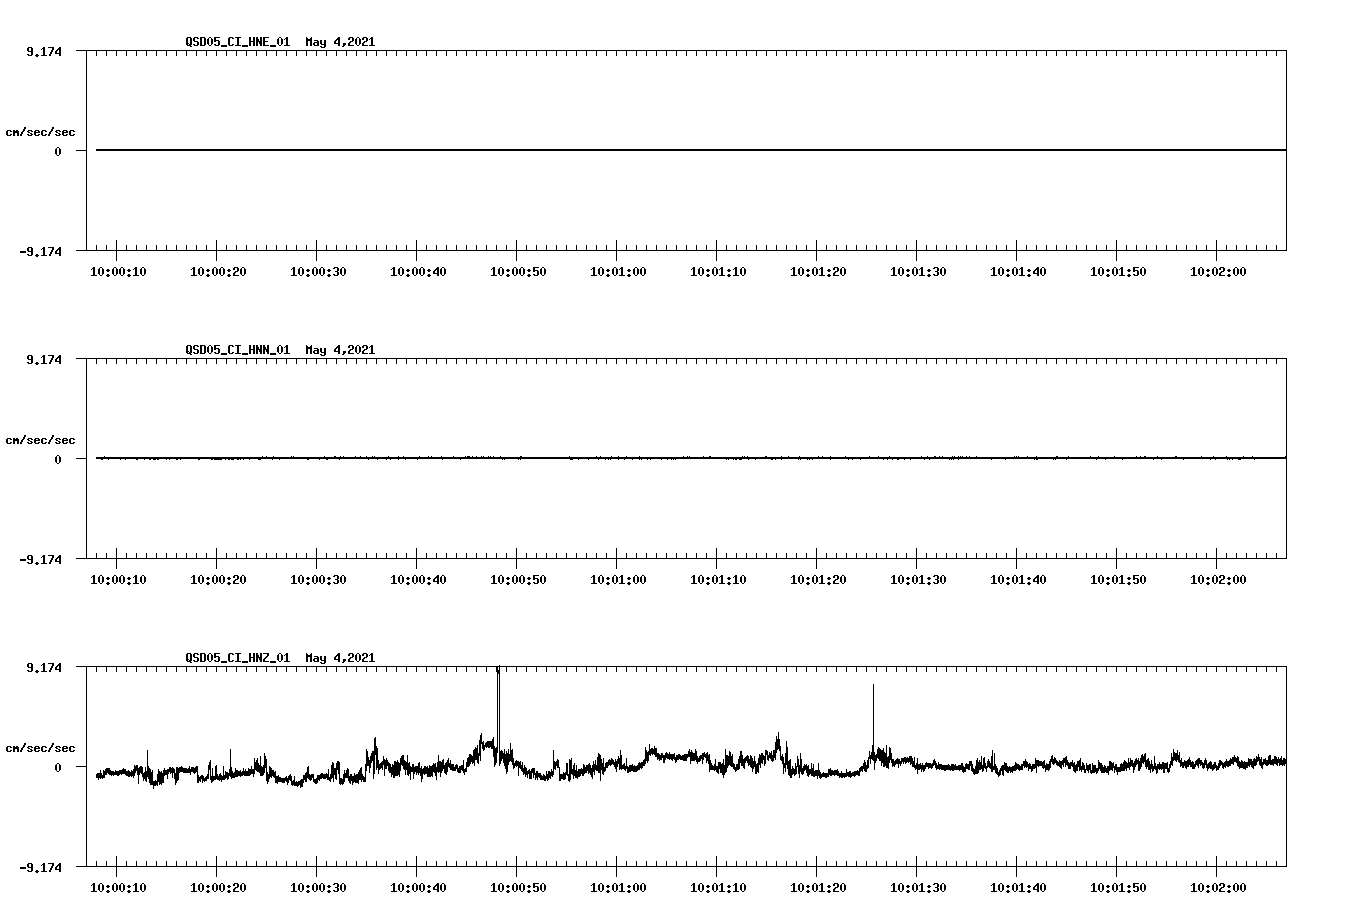
Task: Click the 10:00:10 time tick on the HNE plot
Action: pos(120,270)
